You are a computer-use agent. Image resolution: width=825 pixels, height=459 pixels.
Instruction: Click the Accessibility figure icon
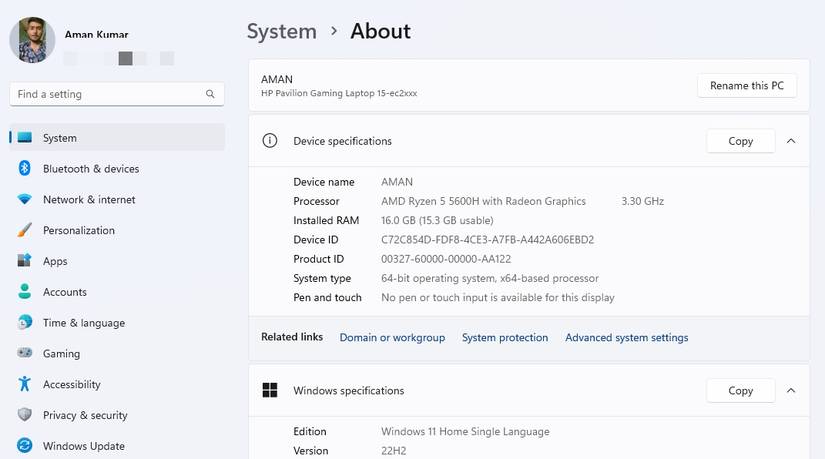pyautogui.click(x=25, y=384)
